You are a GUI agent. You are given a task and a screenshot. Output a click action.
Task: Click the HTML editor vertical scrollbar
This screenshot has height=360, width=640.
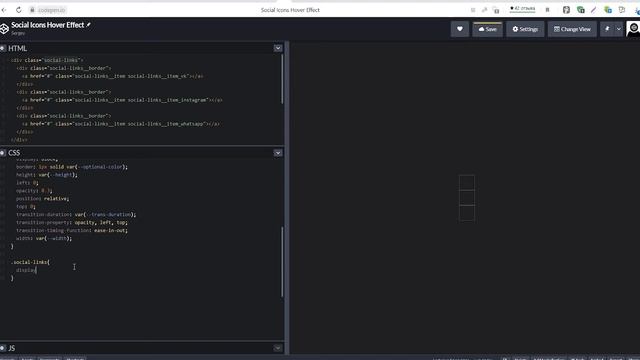coord(282,79)
